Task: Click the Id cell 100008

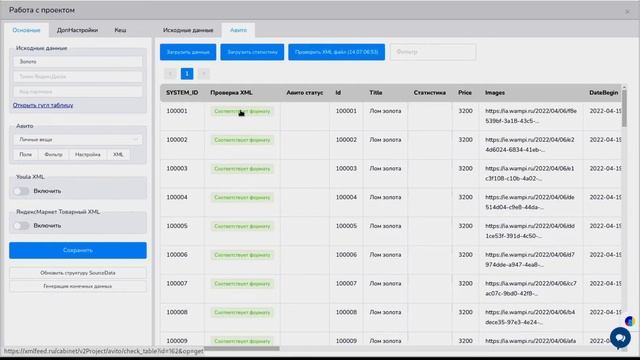Action: coord(346,312)
